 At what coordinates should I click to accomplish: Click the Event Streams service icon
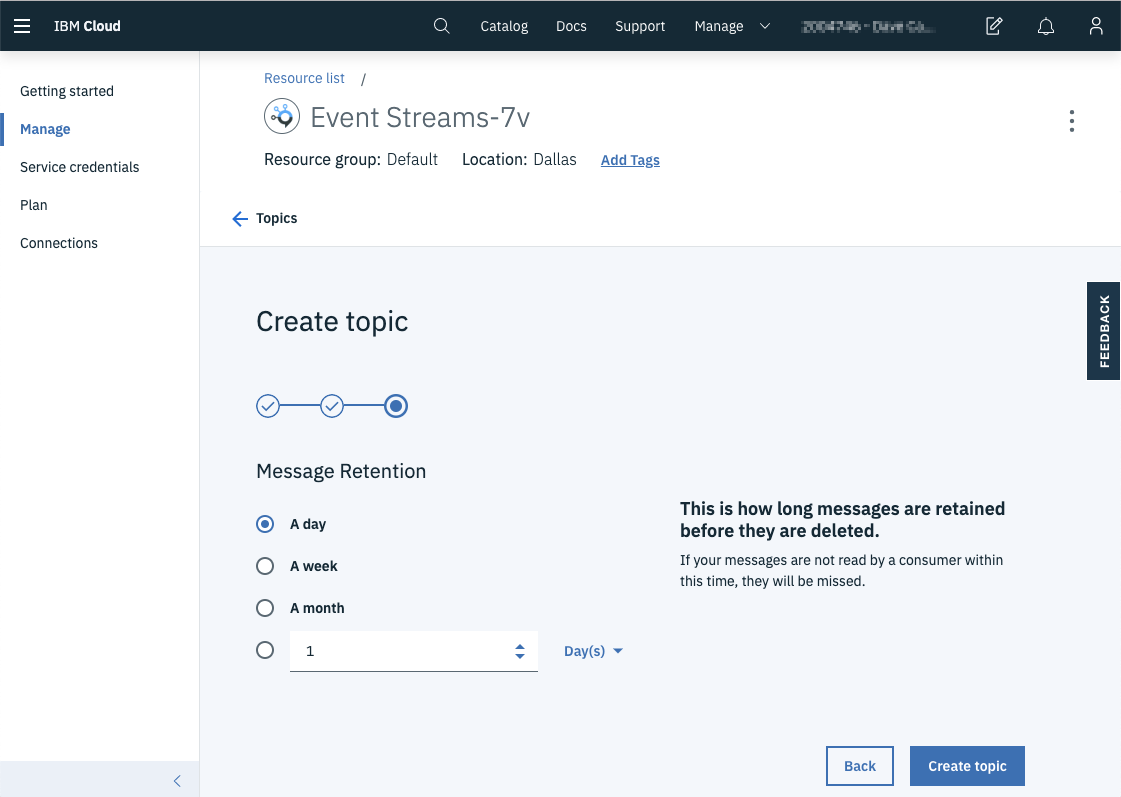(282, 116)
